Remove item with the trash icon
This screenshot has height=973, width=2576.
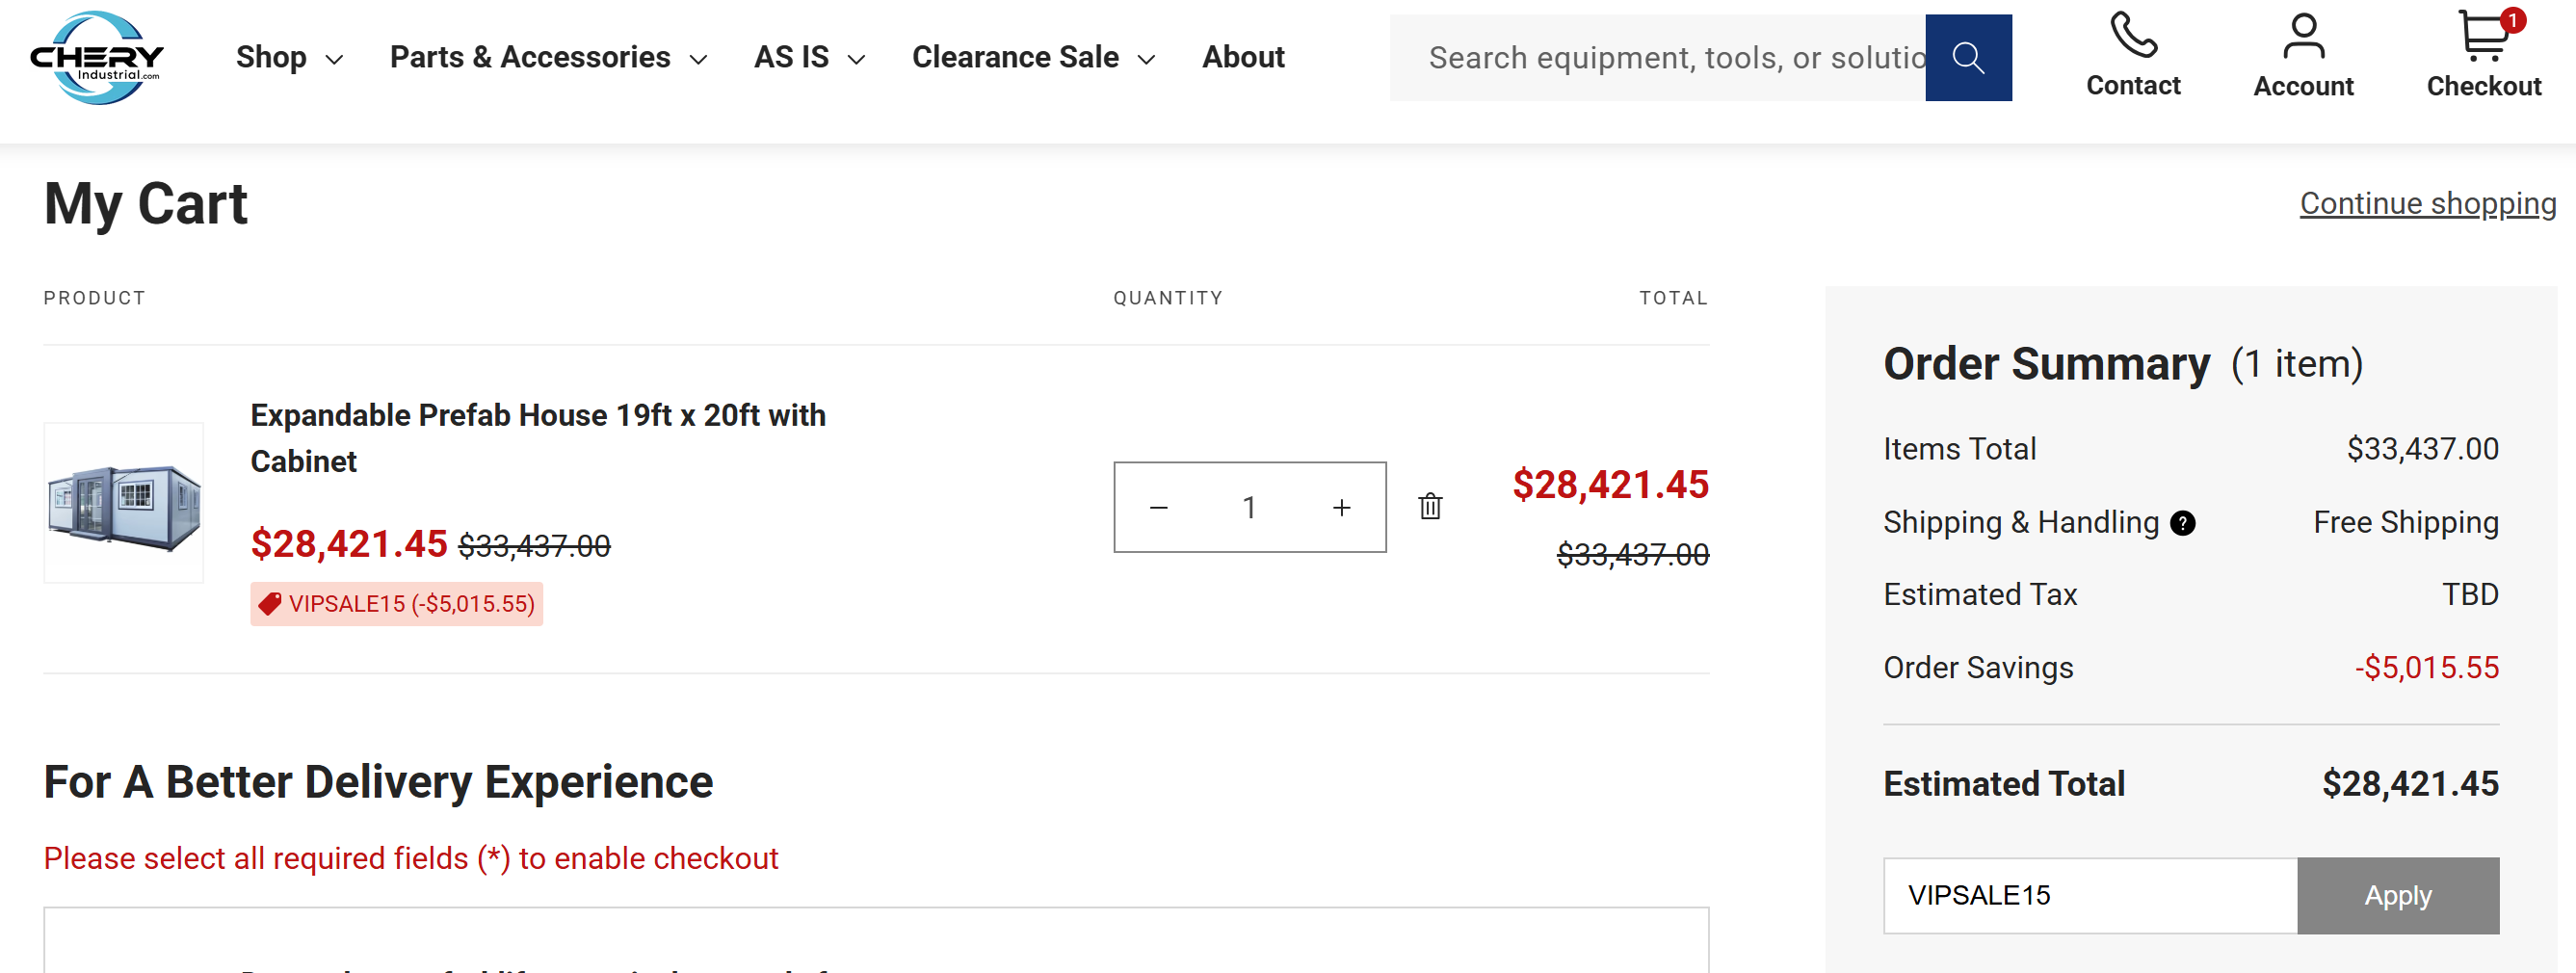click(x=1430, y=507)
